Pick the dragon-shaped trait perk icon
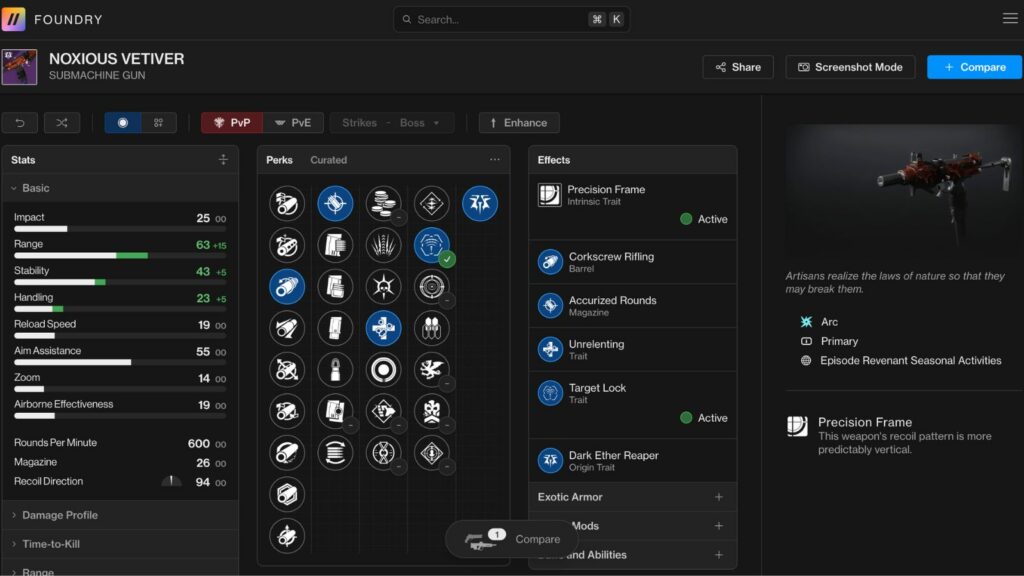The image size is (1024, 576). click(432, 370)
